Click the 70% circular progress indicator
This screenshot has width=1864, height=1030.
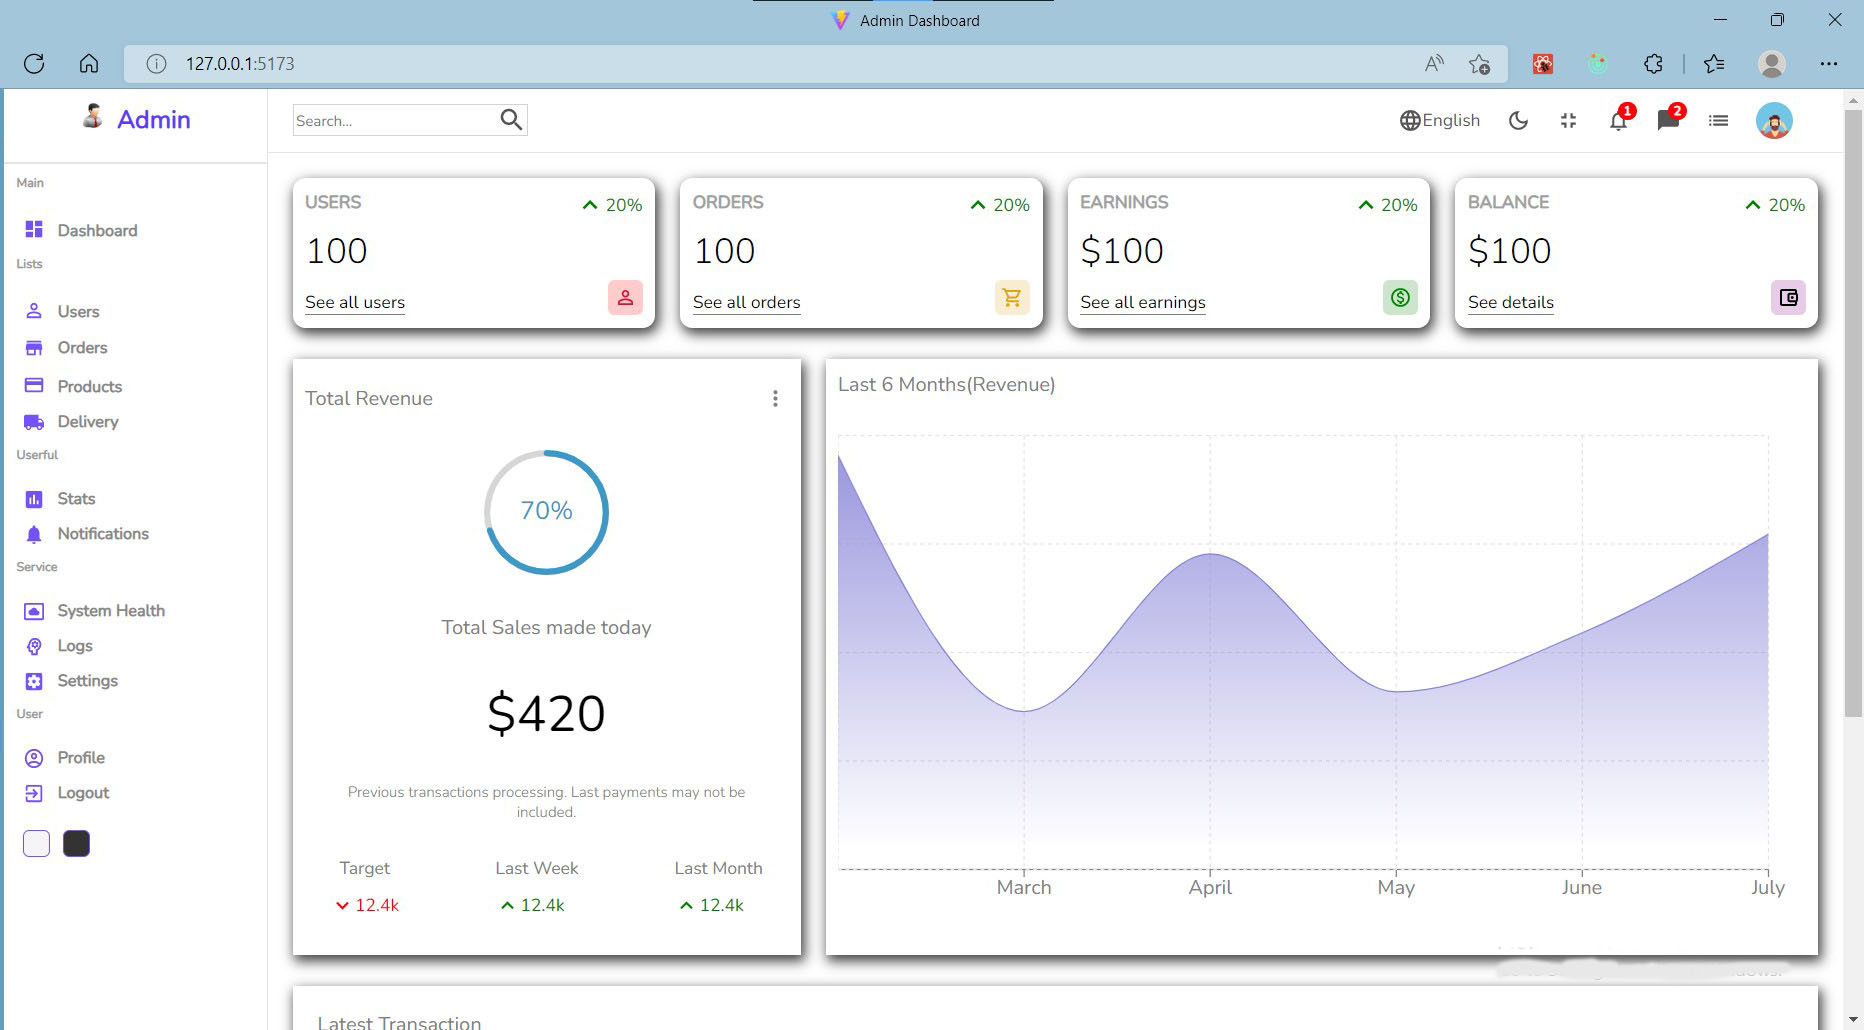pyautogui.click(x=546, y=512)
